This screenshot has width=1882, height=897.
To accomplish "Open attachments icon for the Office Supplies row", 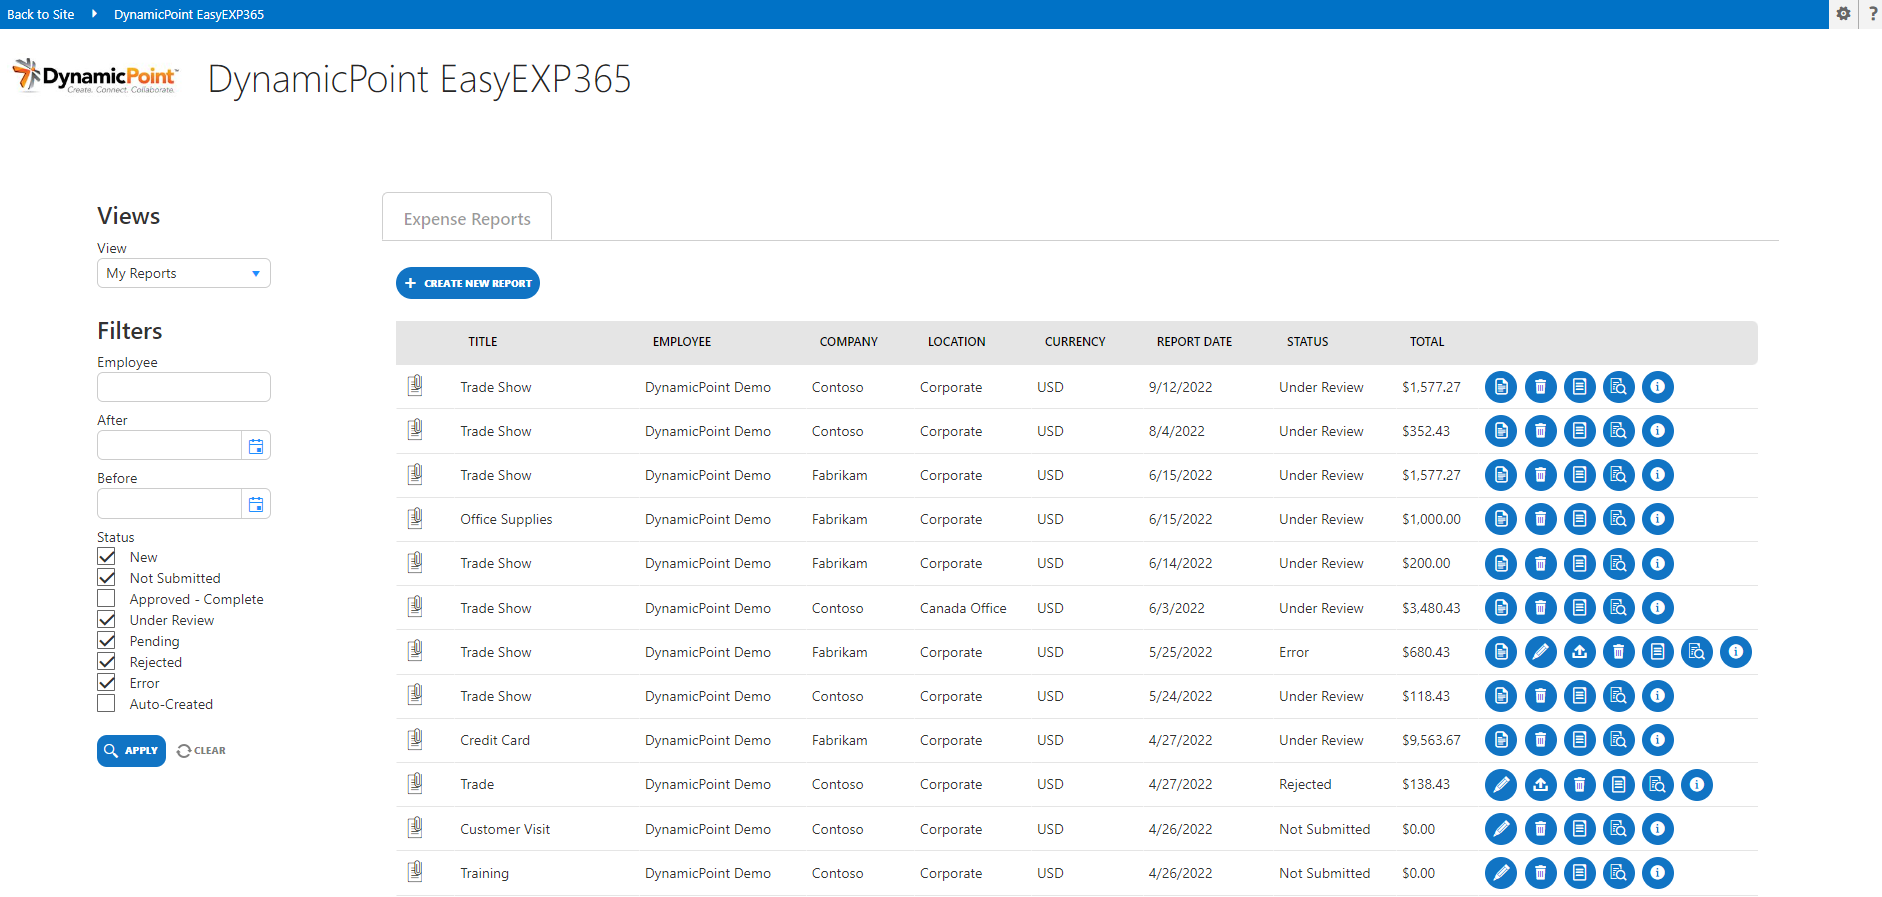I will click(415, 518).
